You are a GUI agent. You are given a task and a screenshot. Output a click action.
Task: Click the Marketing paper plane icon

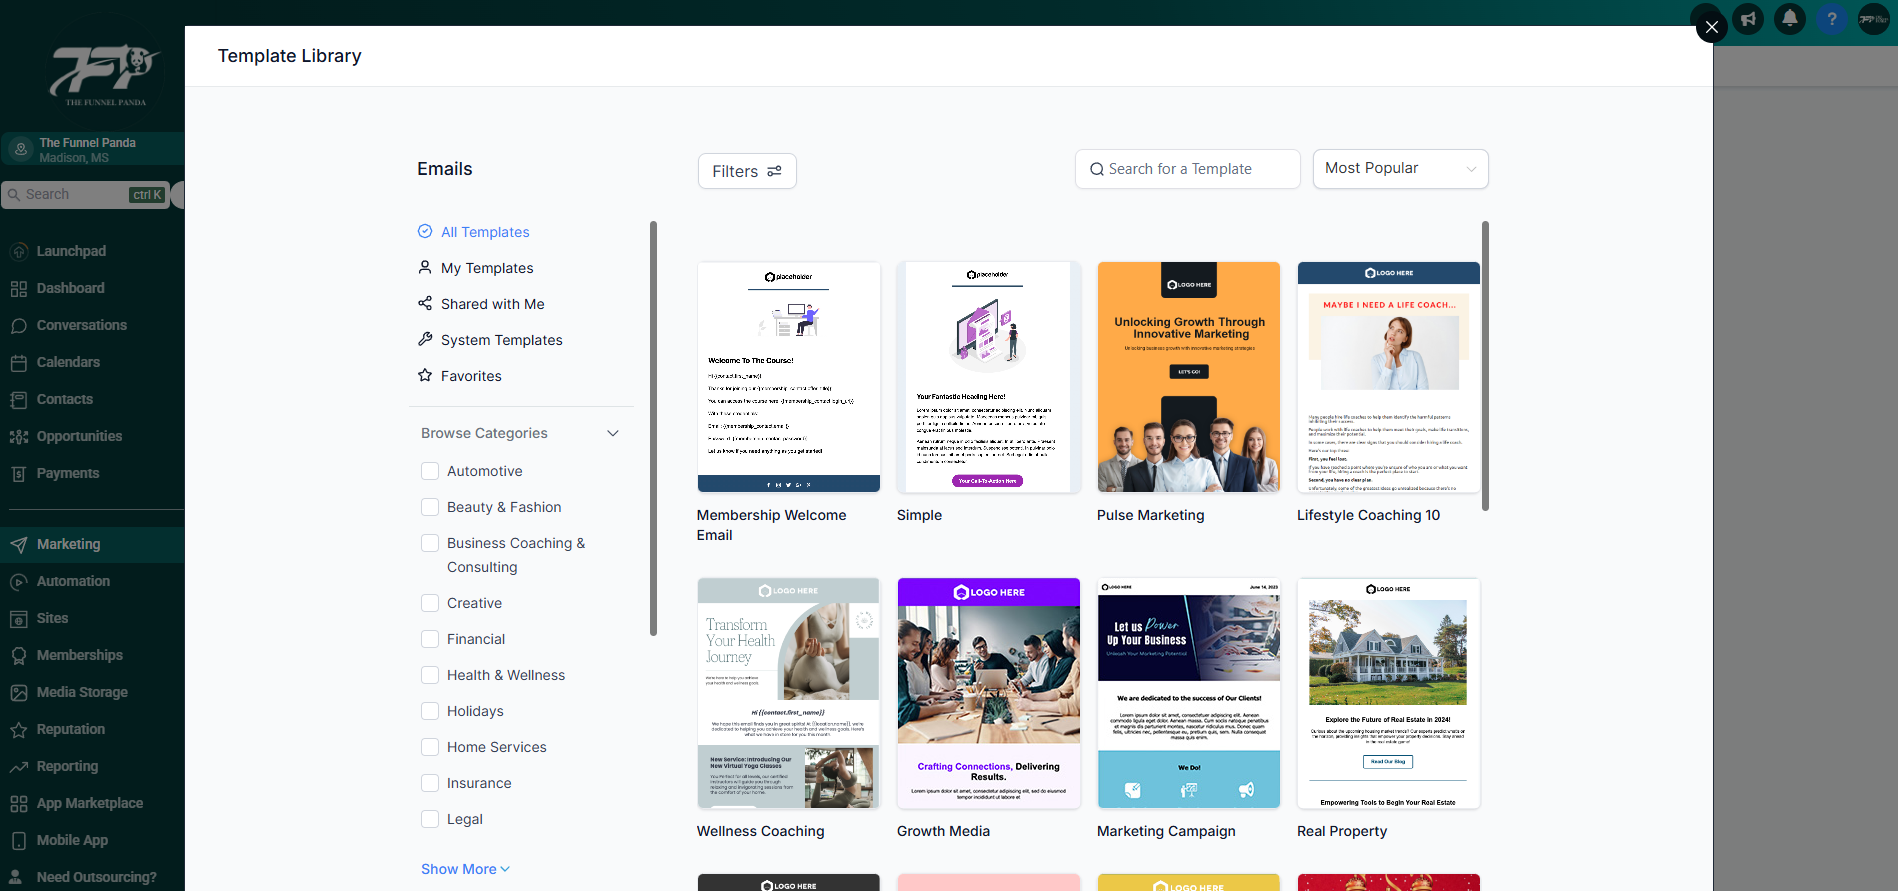[x=19, y=544]
